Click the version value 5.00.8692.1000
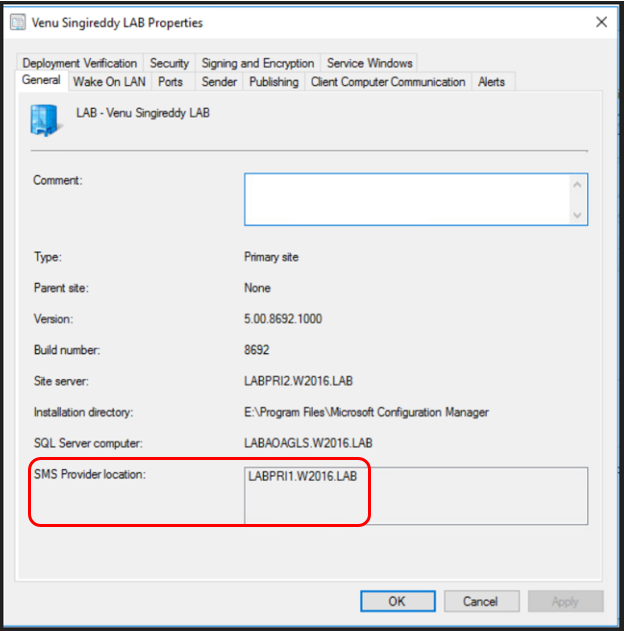 coord(283,319)
